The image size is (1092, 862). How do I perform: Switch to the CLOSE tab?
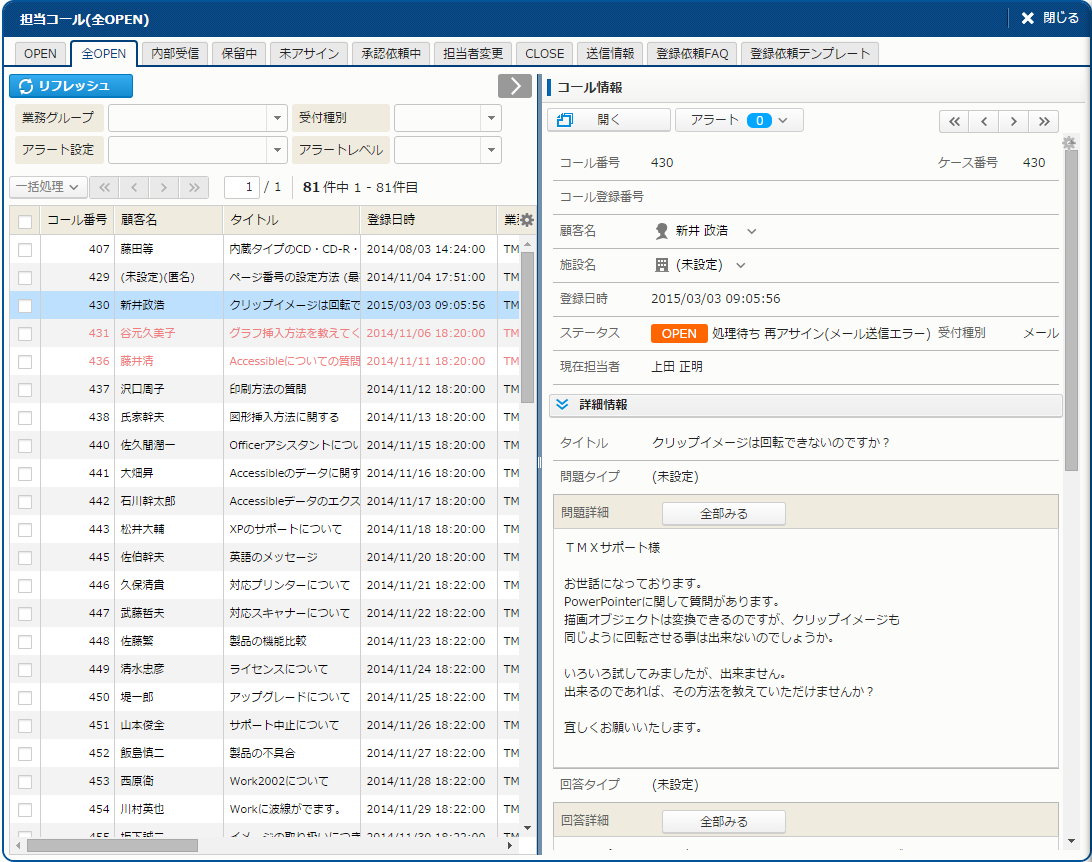[x=545, y=54]
